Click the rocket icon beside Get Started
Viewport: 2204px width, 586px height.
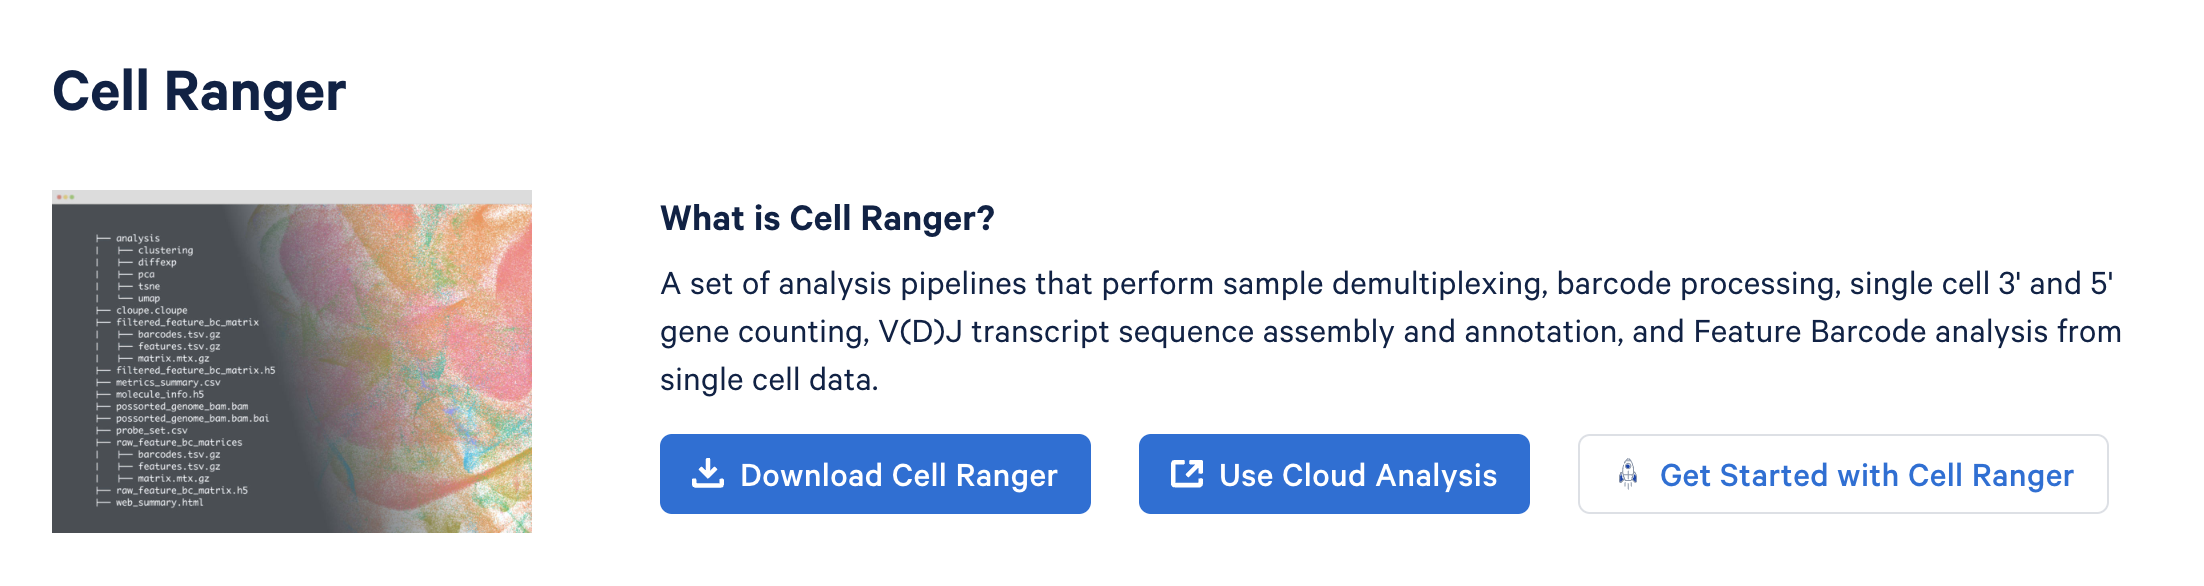click(x=1628, y=474)
